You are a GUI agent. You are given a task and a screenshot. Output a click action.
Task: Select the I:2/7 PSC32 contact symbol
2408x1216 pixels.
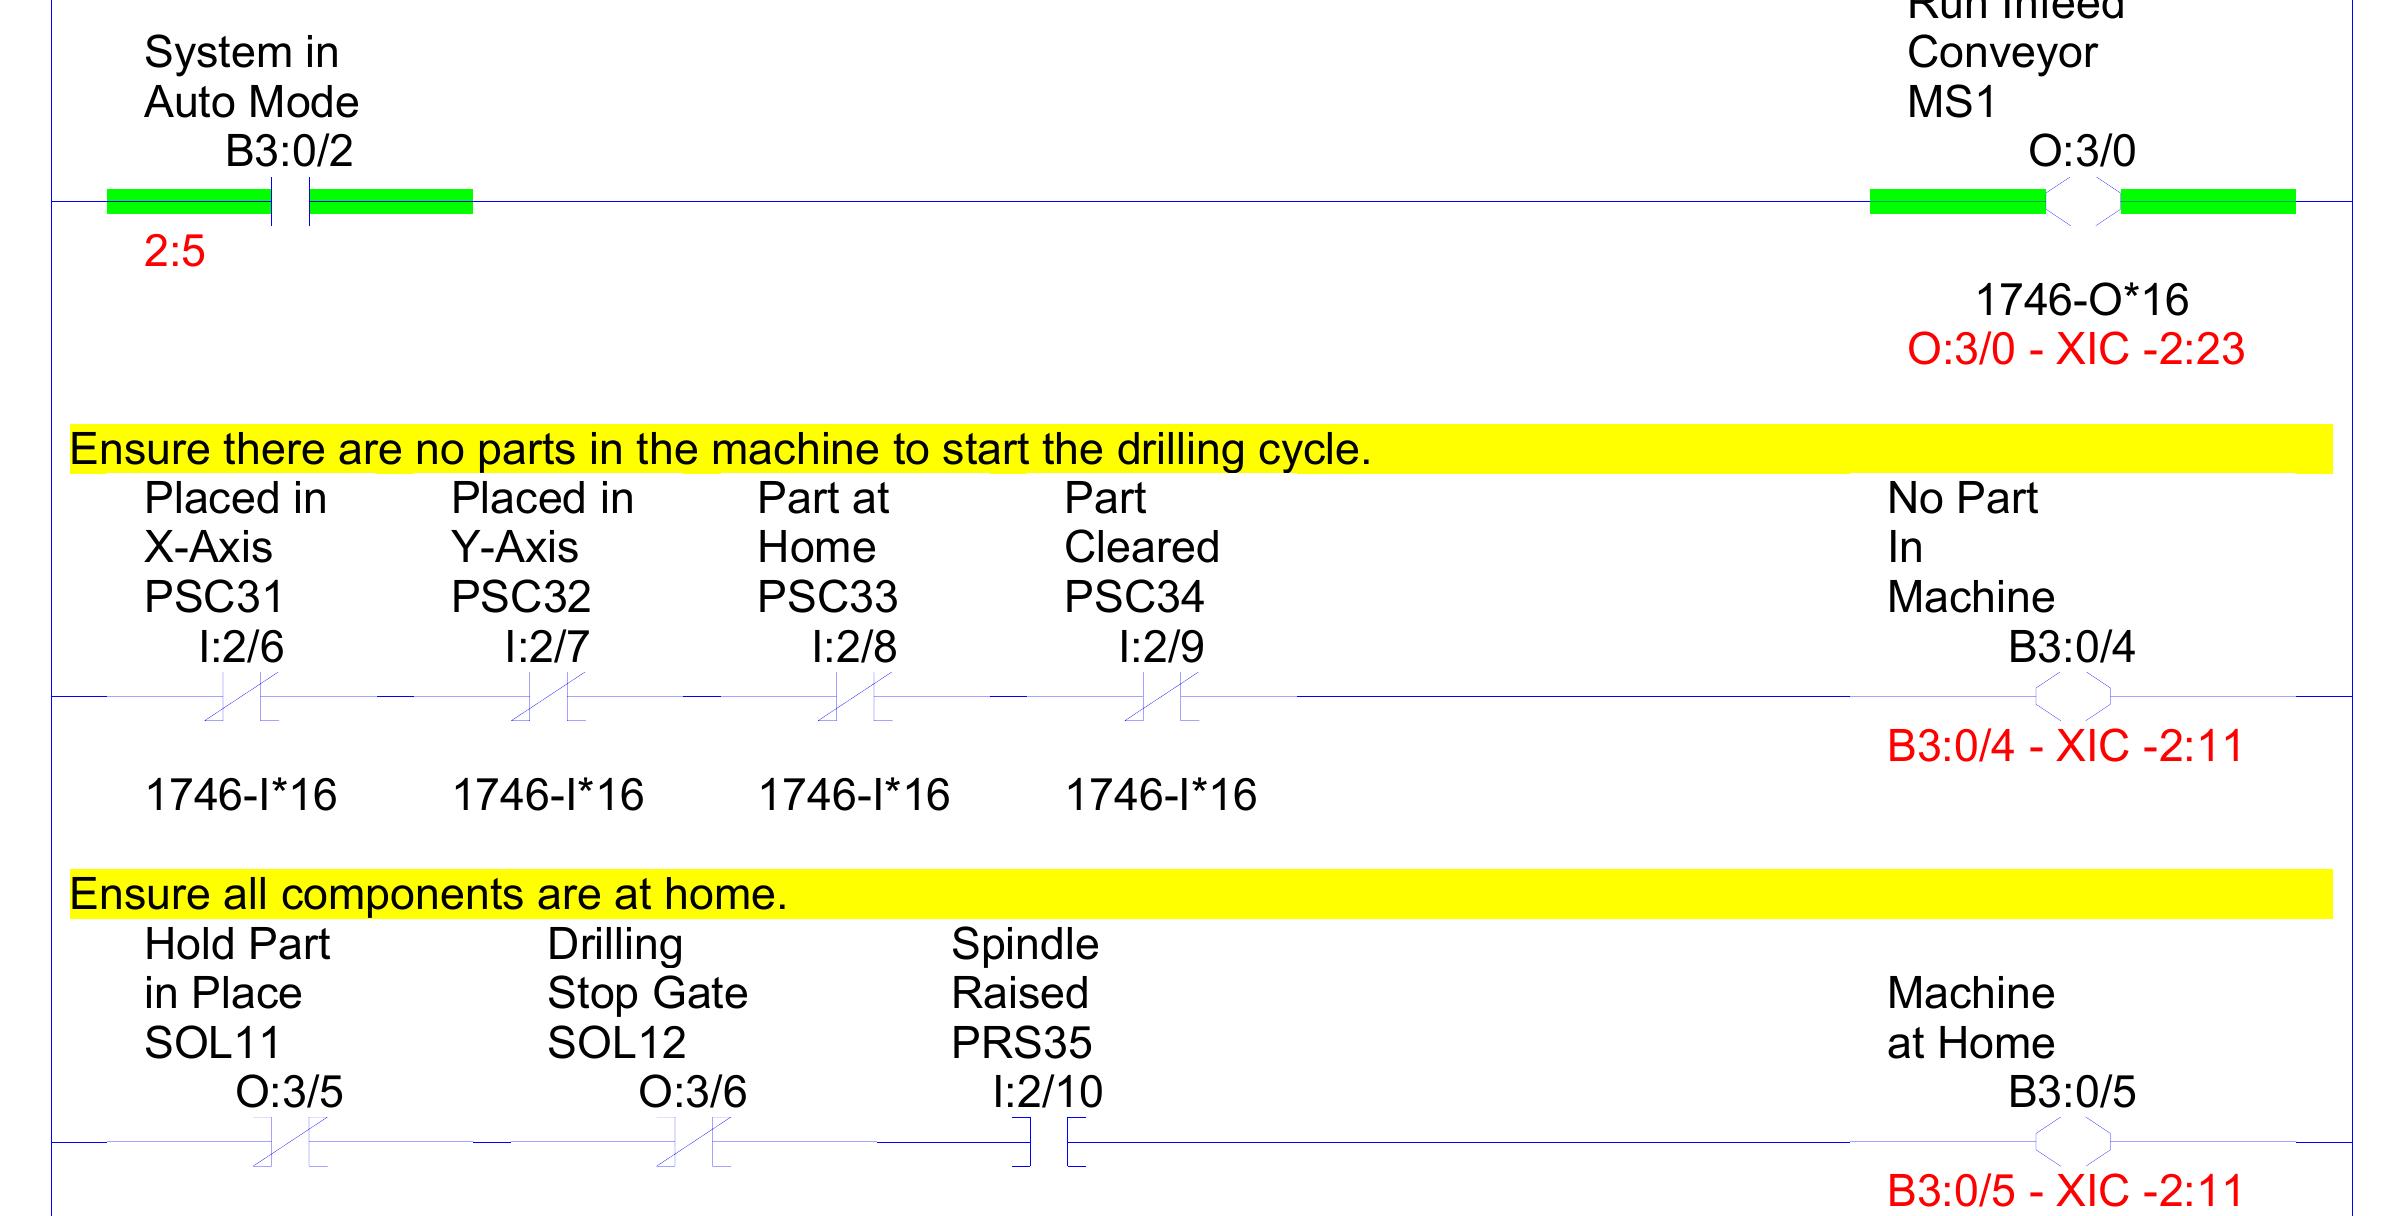[547, 697]
